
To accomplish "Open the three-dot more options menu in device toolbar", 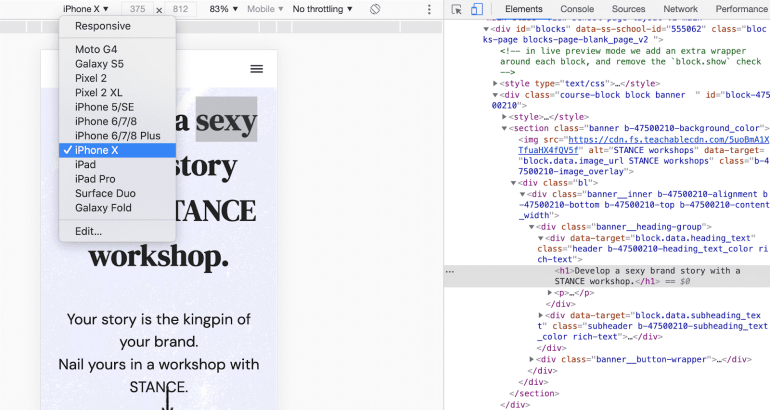I will coord(429,9).
